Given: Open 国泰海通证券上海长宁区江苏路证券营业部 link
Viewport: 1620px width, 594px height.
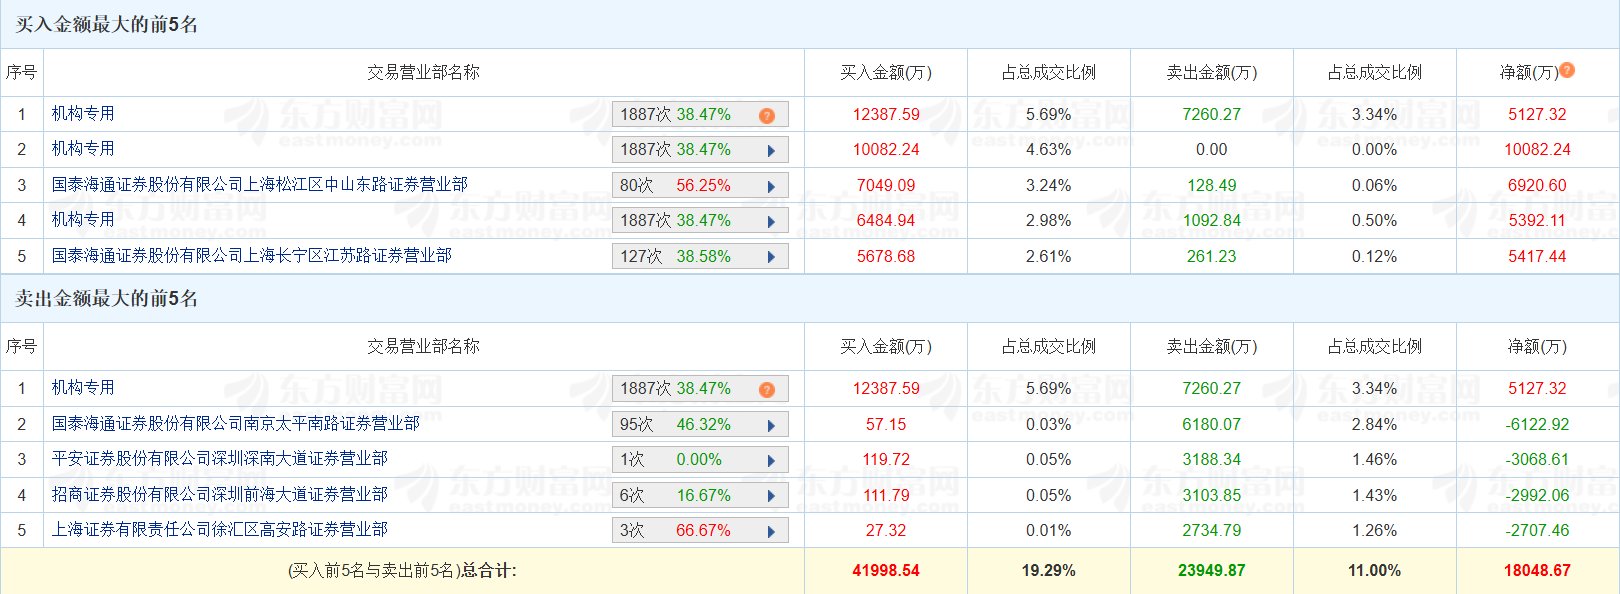Looking at the screenshot, I should [252, 256].
